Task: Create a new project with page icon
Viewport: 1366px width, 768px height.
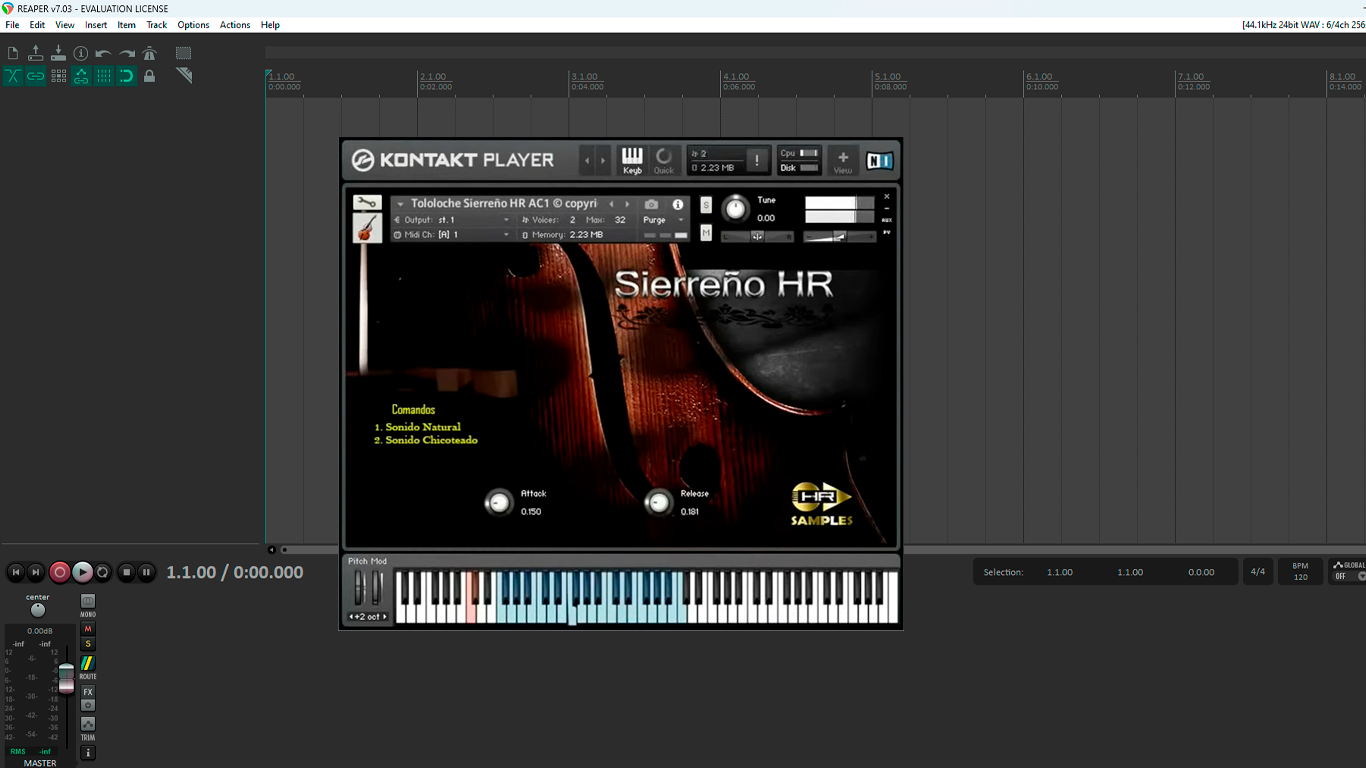Action: 13,53
